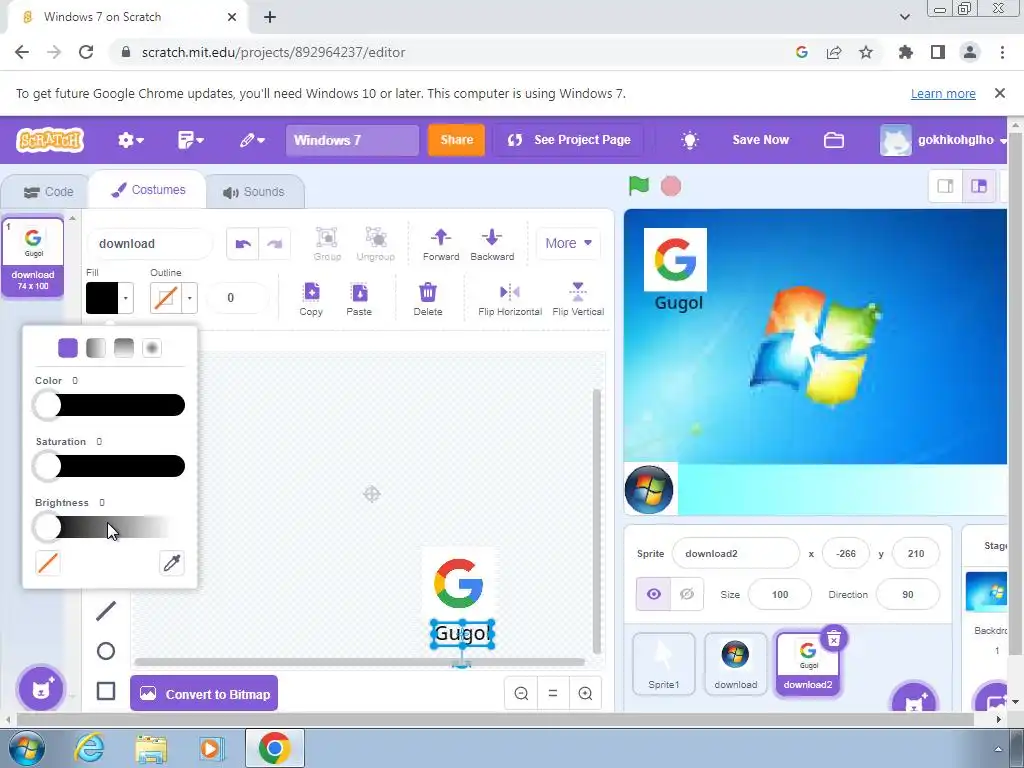Open Chrome Extensions puzzle icon
Image resolution: width=1024 pixels, height=768 pixels.
click(905, 52)
